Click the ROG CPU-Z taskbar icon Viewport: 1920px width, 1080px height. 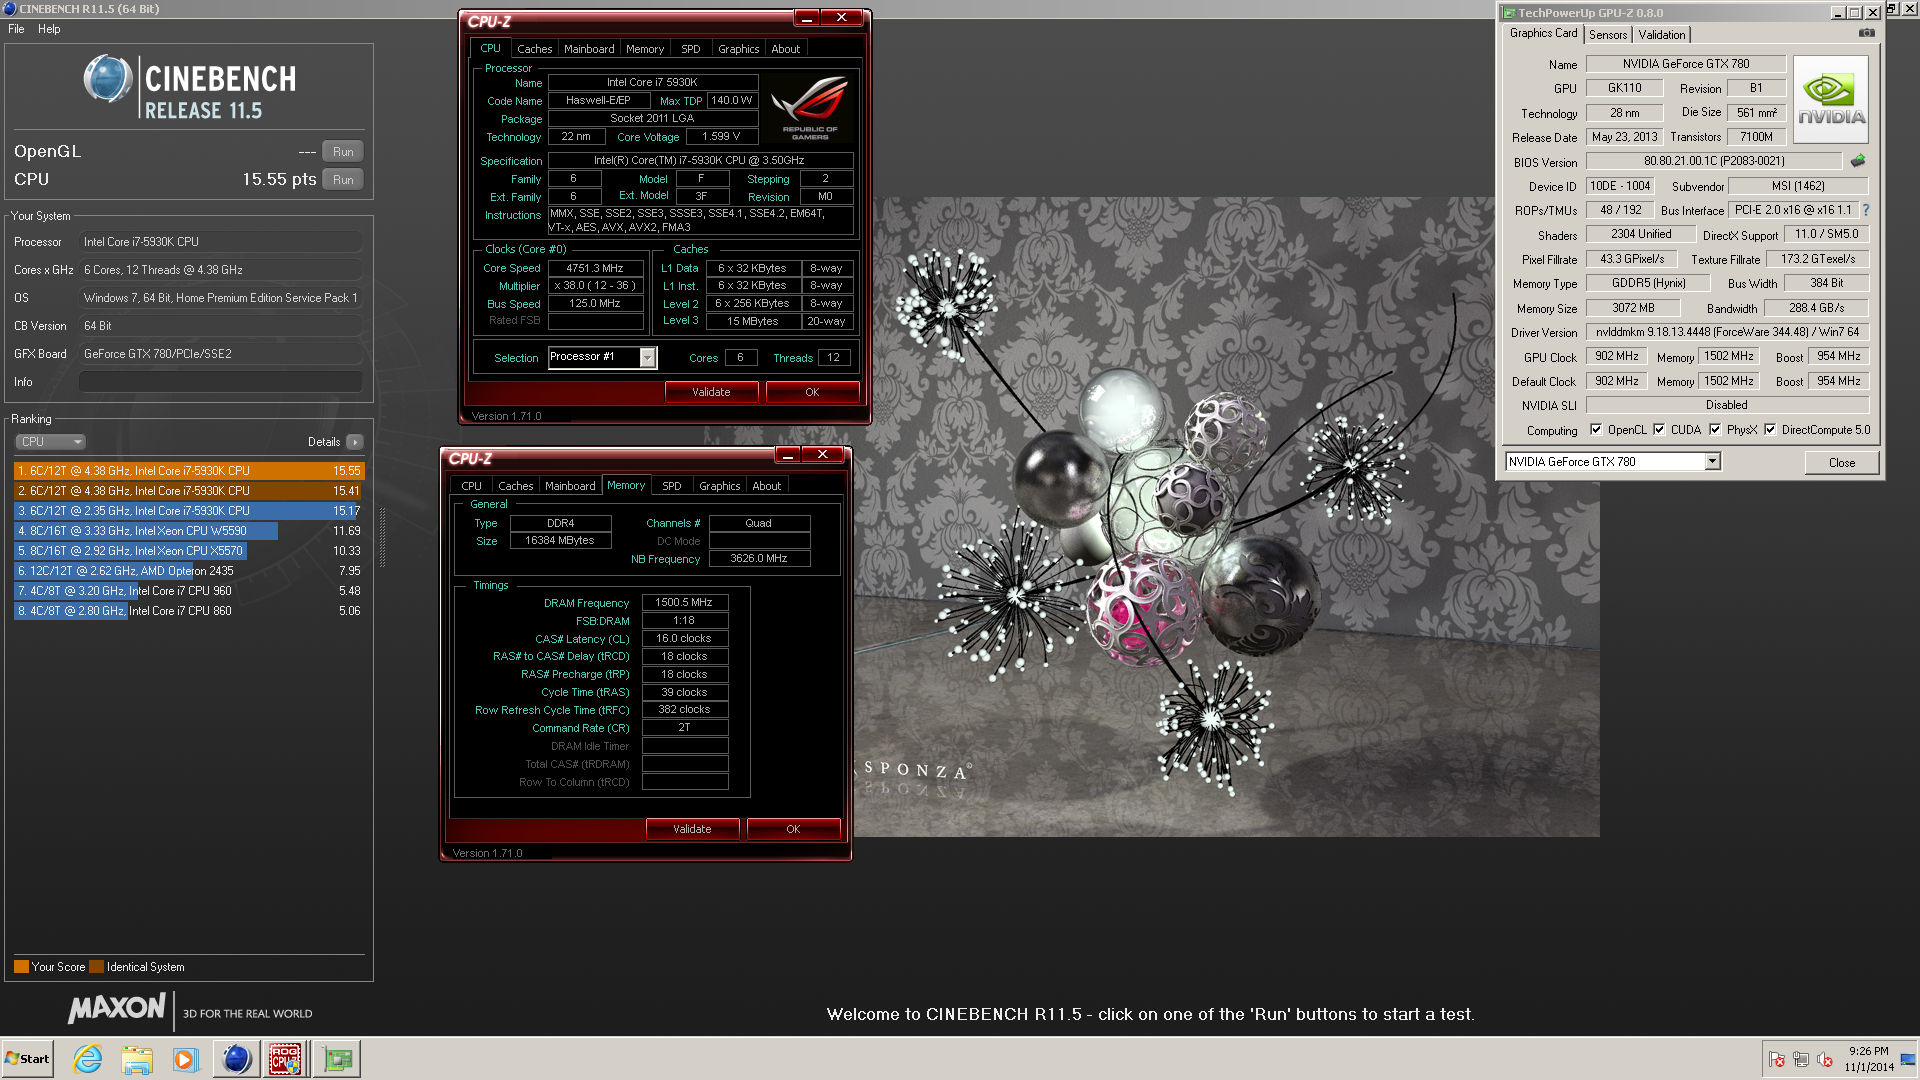click(285, 1059)
